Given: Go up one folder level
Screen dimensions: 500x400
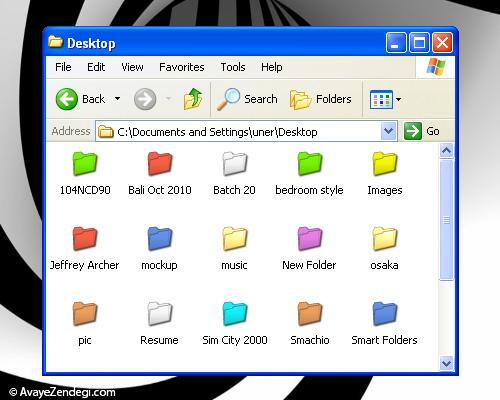Looking at the screenshot, I should 193,99.
